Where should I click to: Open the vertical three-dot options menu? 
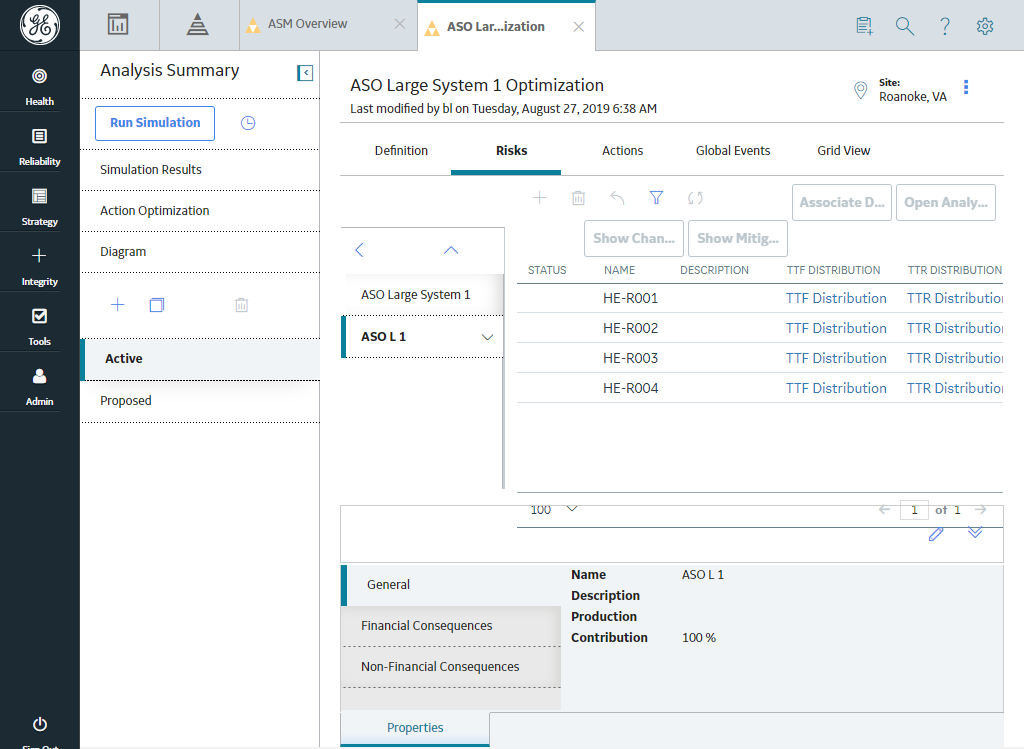966,87
